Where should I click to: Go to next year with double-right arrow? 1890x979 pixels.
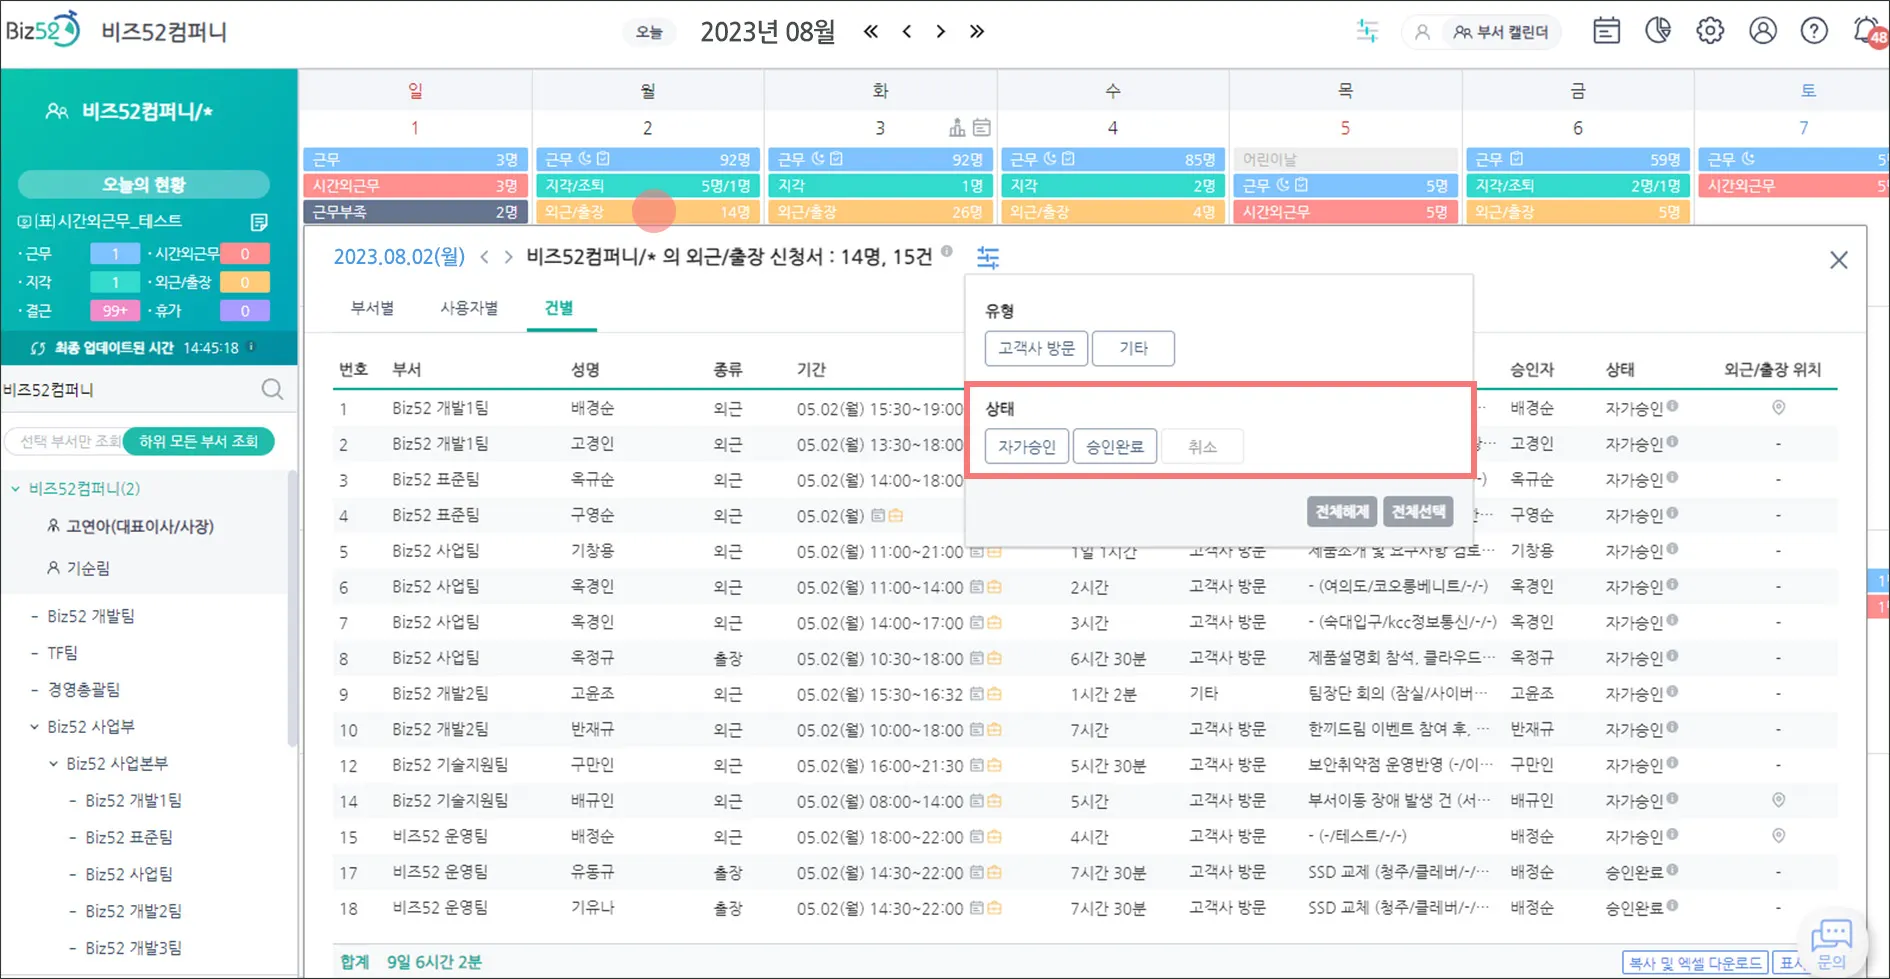click(977, 31)
